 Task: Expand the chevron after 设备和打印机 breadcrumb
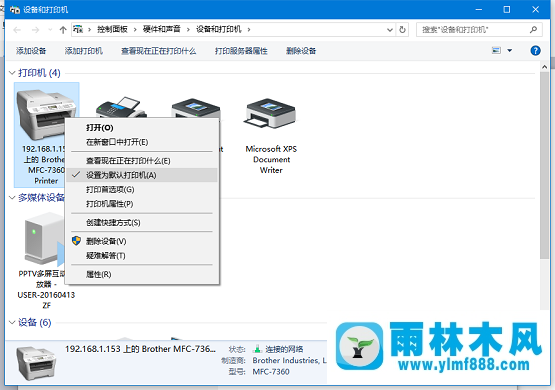click(x=249, y=29)
